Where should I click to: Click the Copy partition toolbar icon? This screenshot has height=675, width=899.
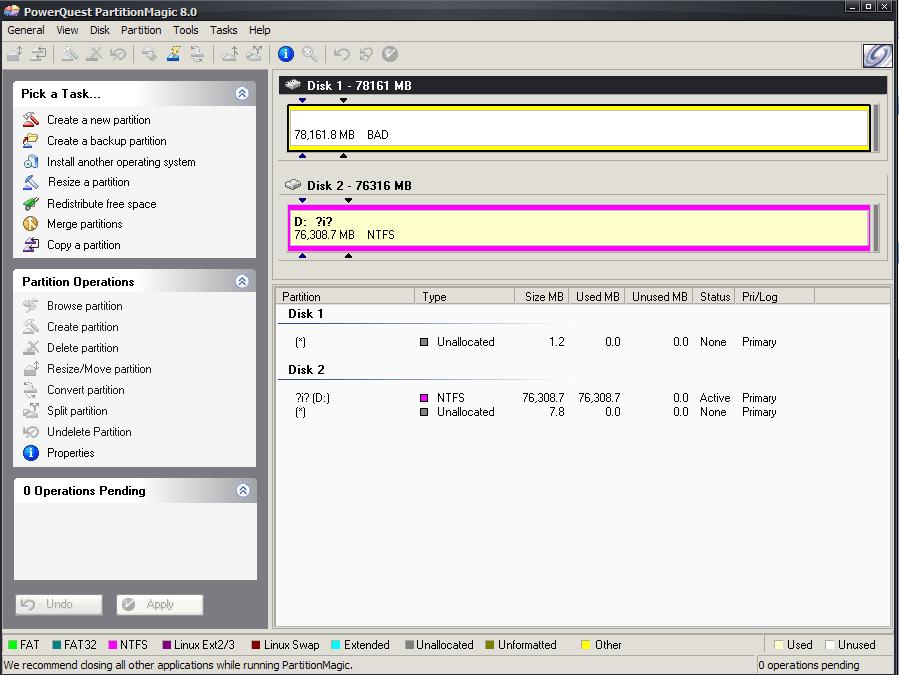pyautogui.click(x=38, y=54)
